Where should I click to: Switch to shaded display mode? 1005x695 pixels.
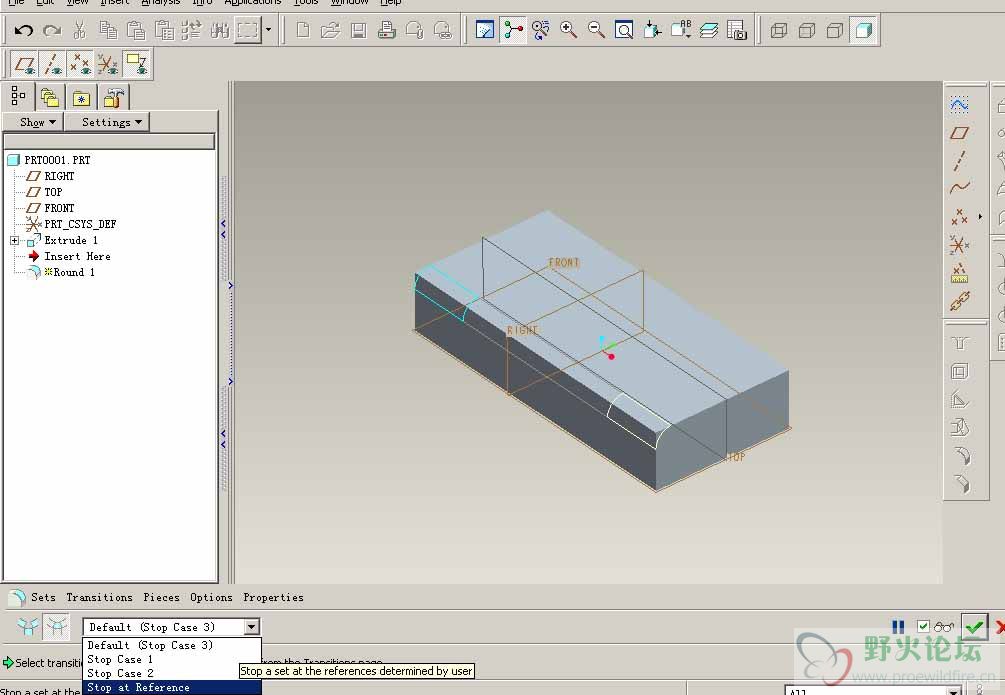coord(863,30)
